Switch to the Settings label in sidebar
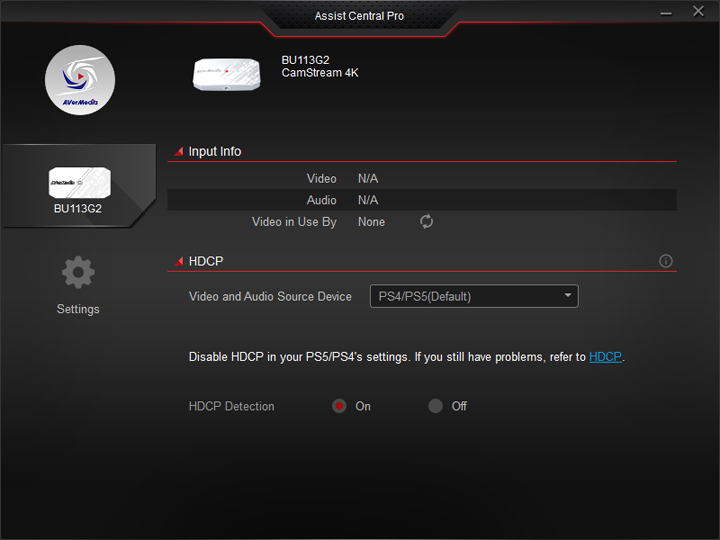Image resolution: width=720 pixels, height=540 pixels. point(78,309)
